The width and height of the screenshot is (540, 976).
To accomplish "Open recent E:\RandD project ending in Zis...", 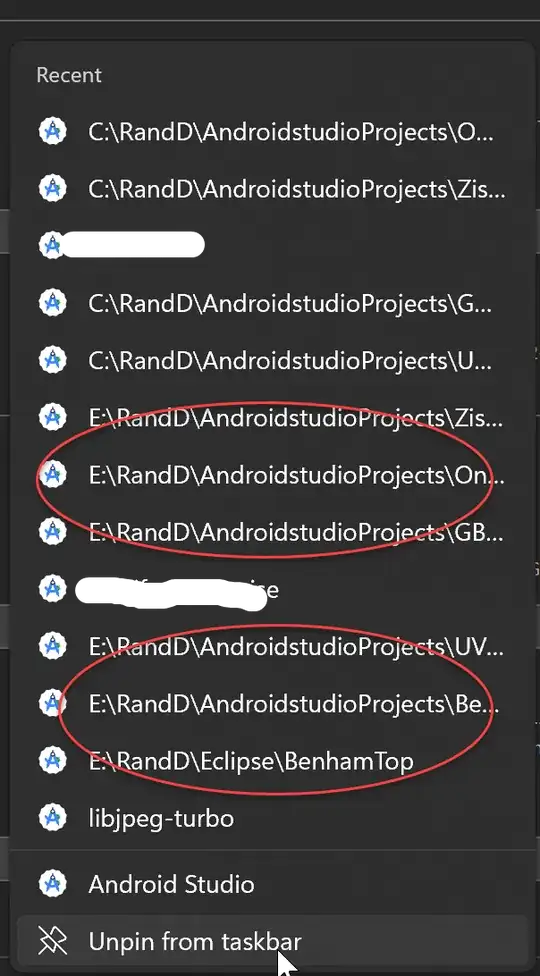I will (274, 418).
